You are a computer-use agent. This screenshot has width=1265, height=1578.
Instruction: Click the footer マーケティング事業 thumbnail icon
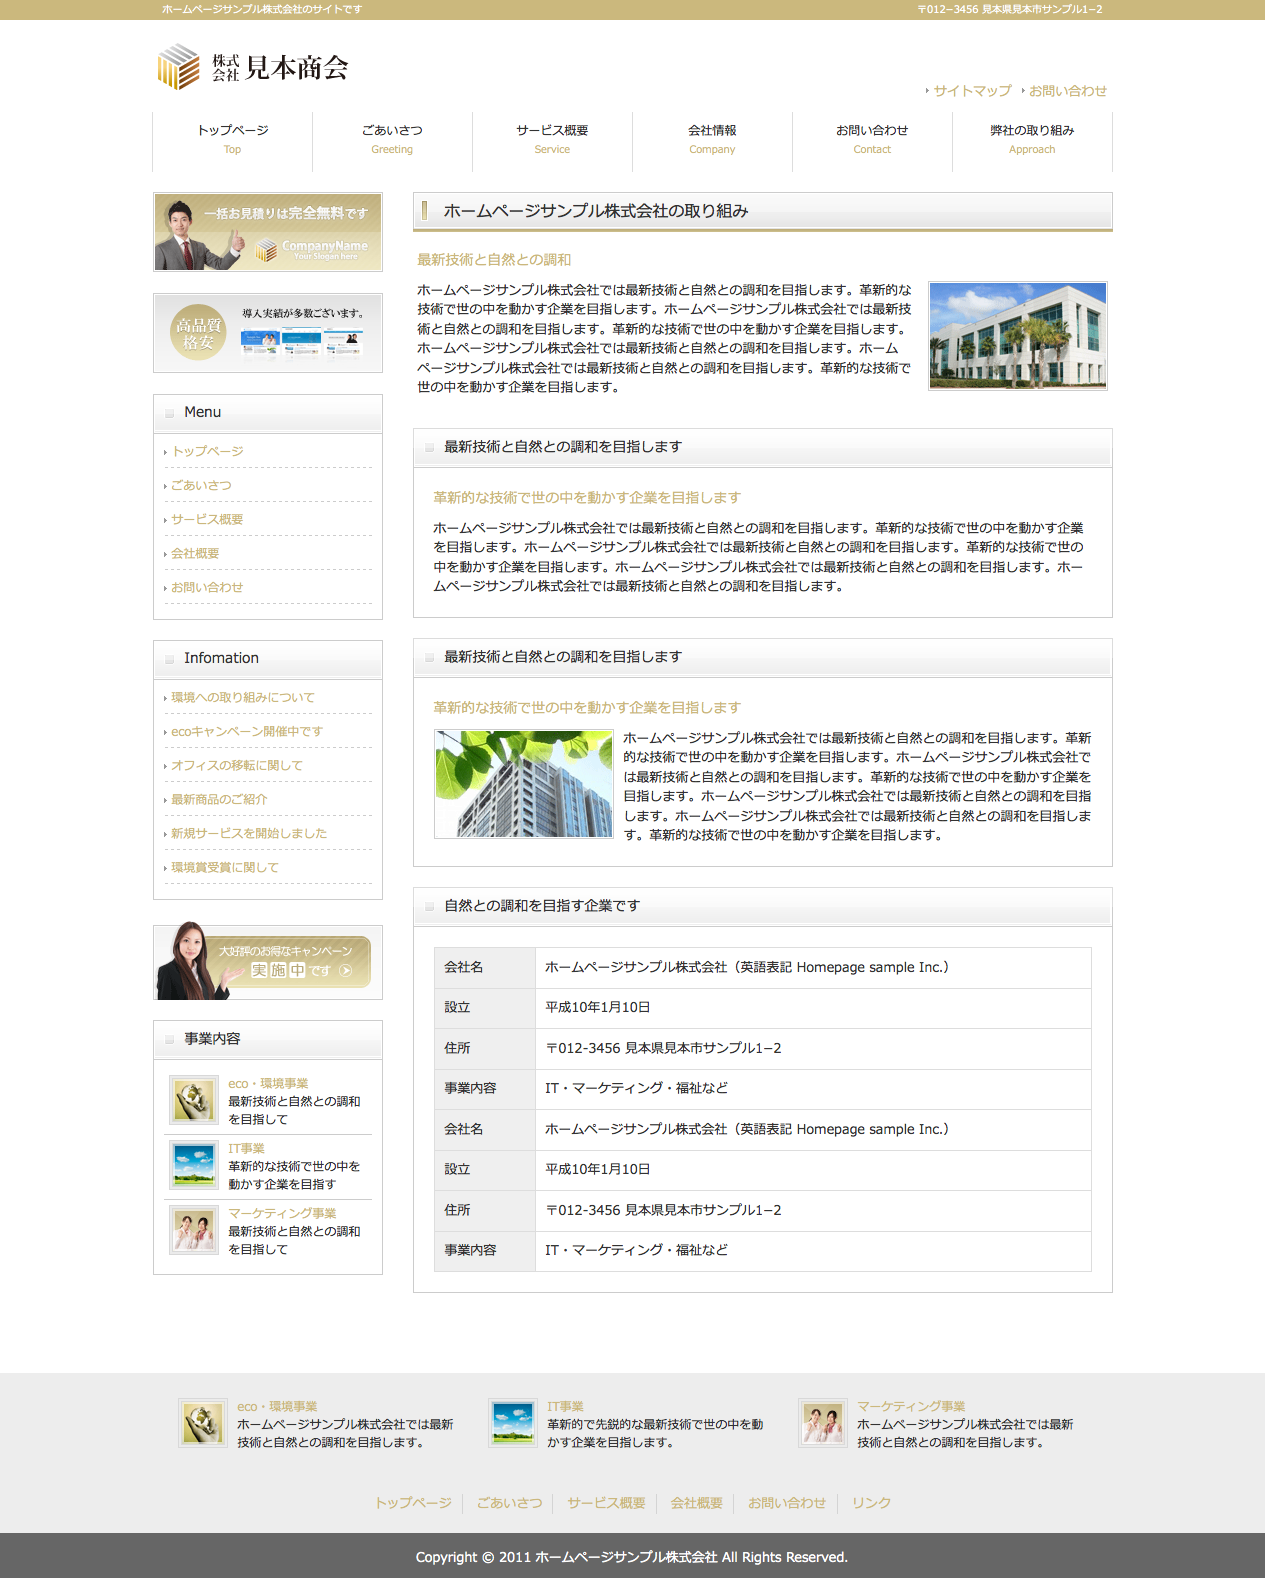click(823, 1422)
